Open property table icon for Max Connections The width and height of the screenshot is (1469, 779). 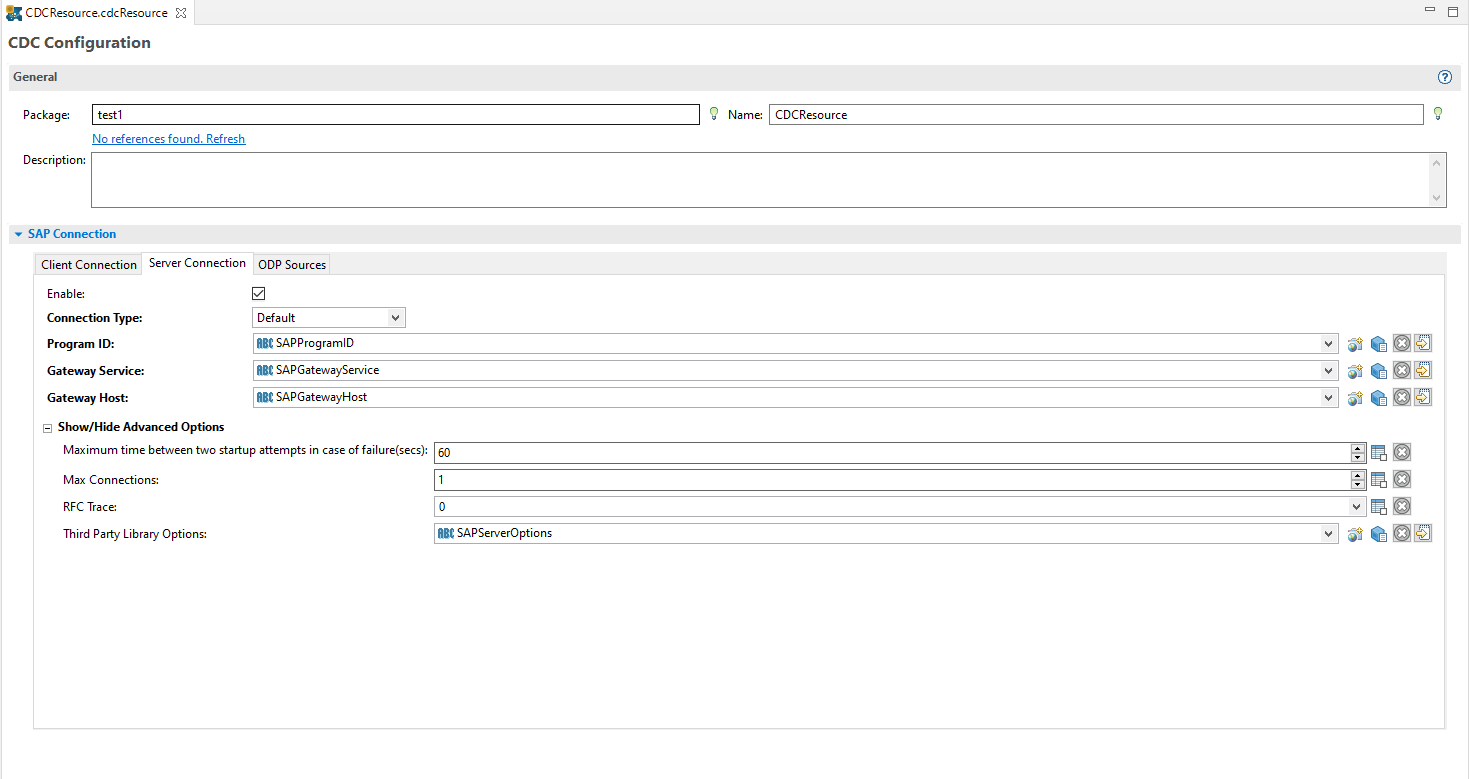click(x=1379, y=480)
